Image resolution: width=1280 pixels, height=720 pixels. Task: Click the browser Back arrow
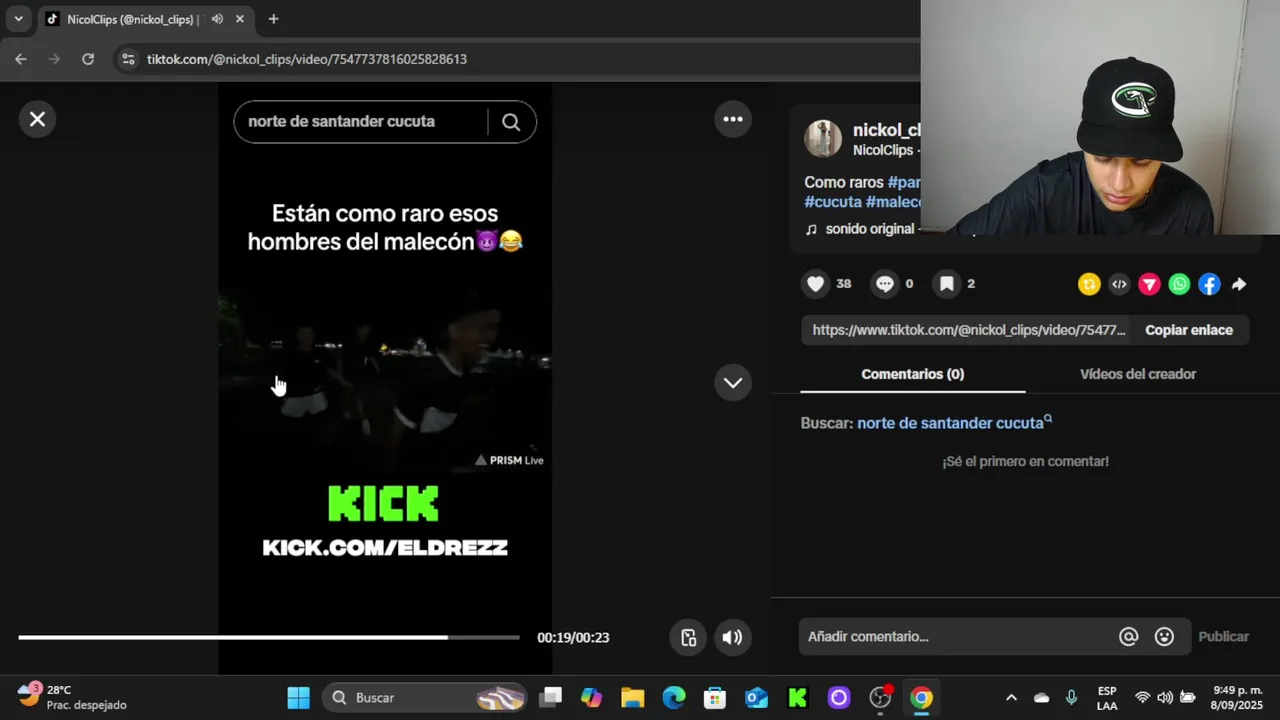21,59
